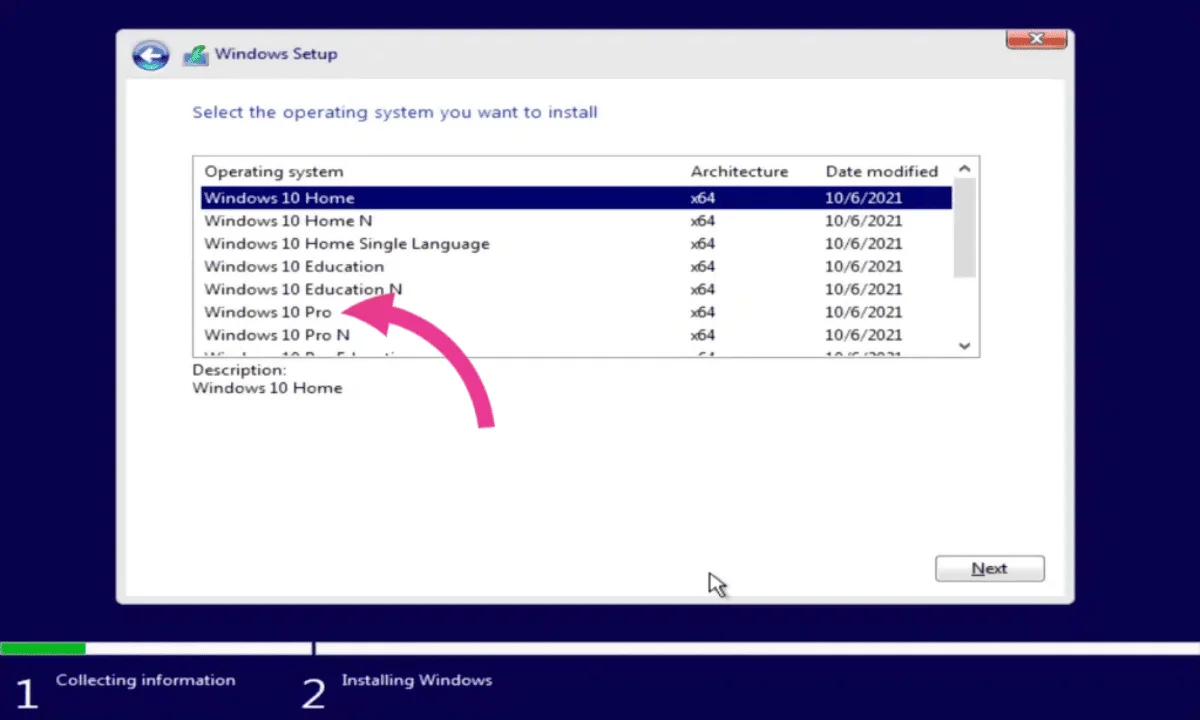Viewport: 1200px width, 720px height.
Task: Select Windows 10 Home in the list
Action: [576, 198]
